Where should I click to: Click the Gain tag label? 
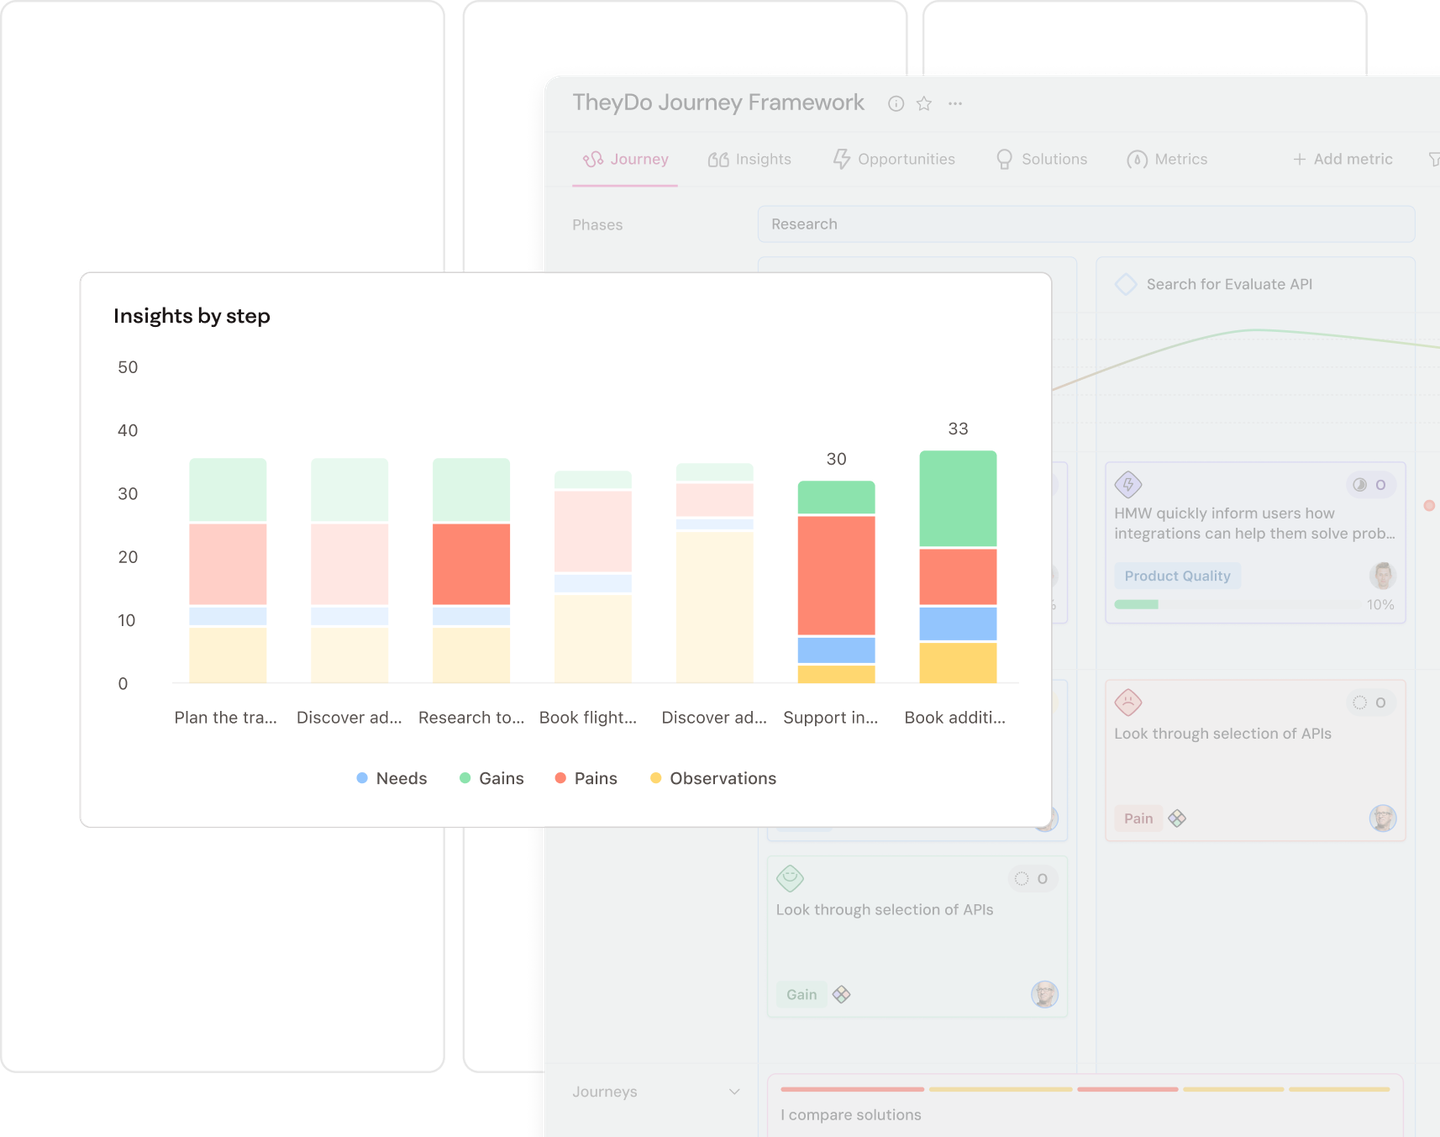801,995
